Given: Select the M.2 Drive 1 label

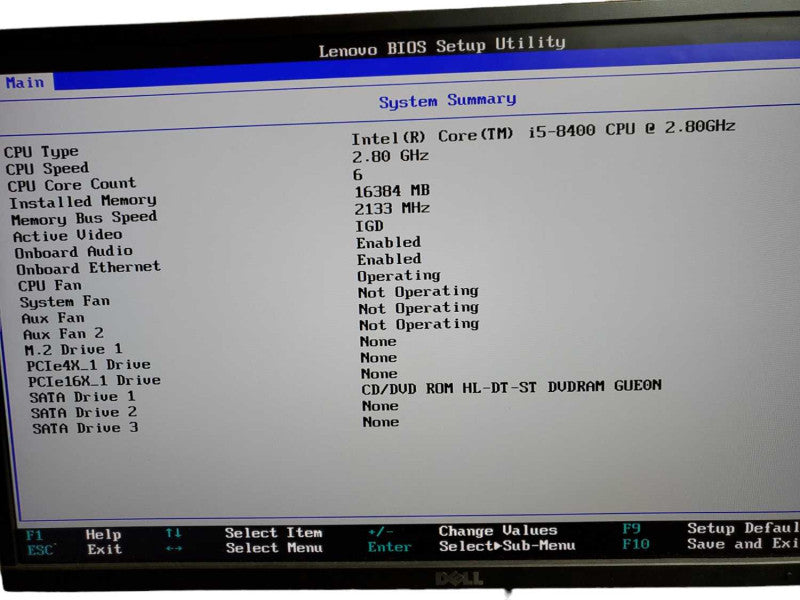Looking at the screenshot, I should pos(73,349).
